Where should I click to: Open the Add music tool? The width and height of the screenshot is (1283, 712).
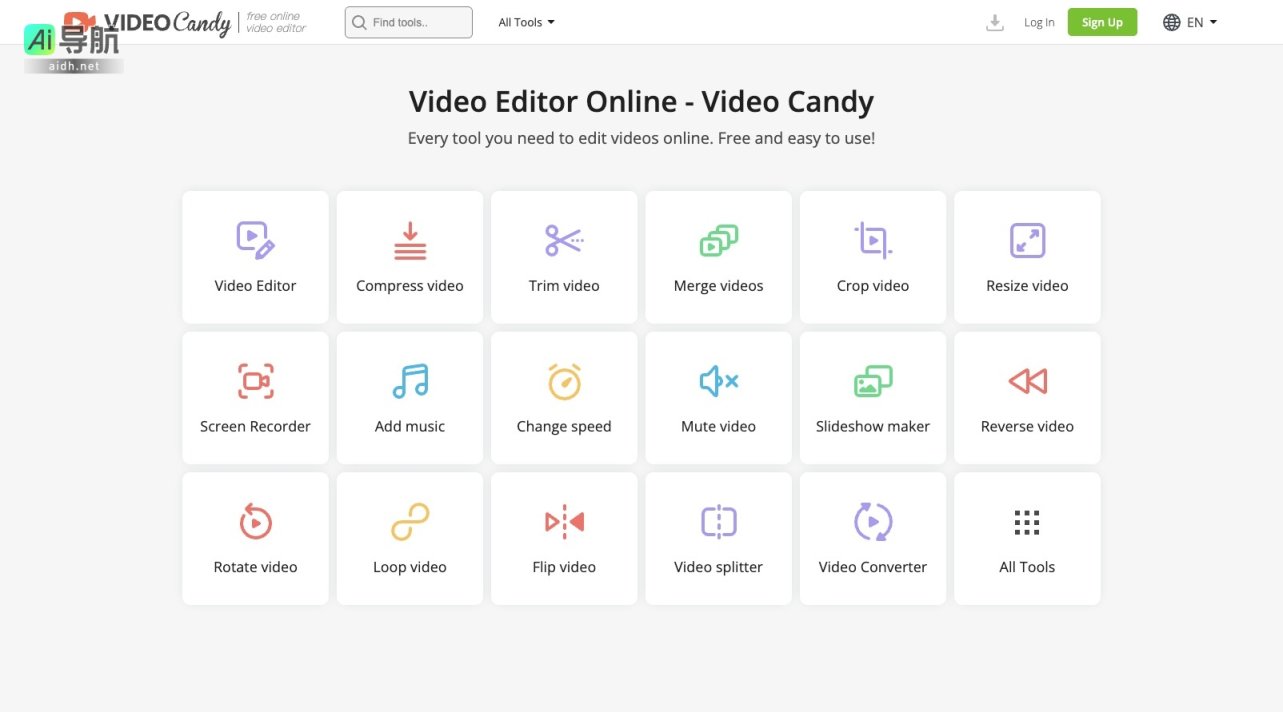(x=409, y=398)
